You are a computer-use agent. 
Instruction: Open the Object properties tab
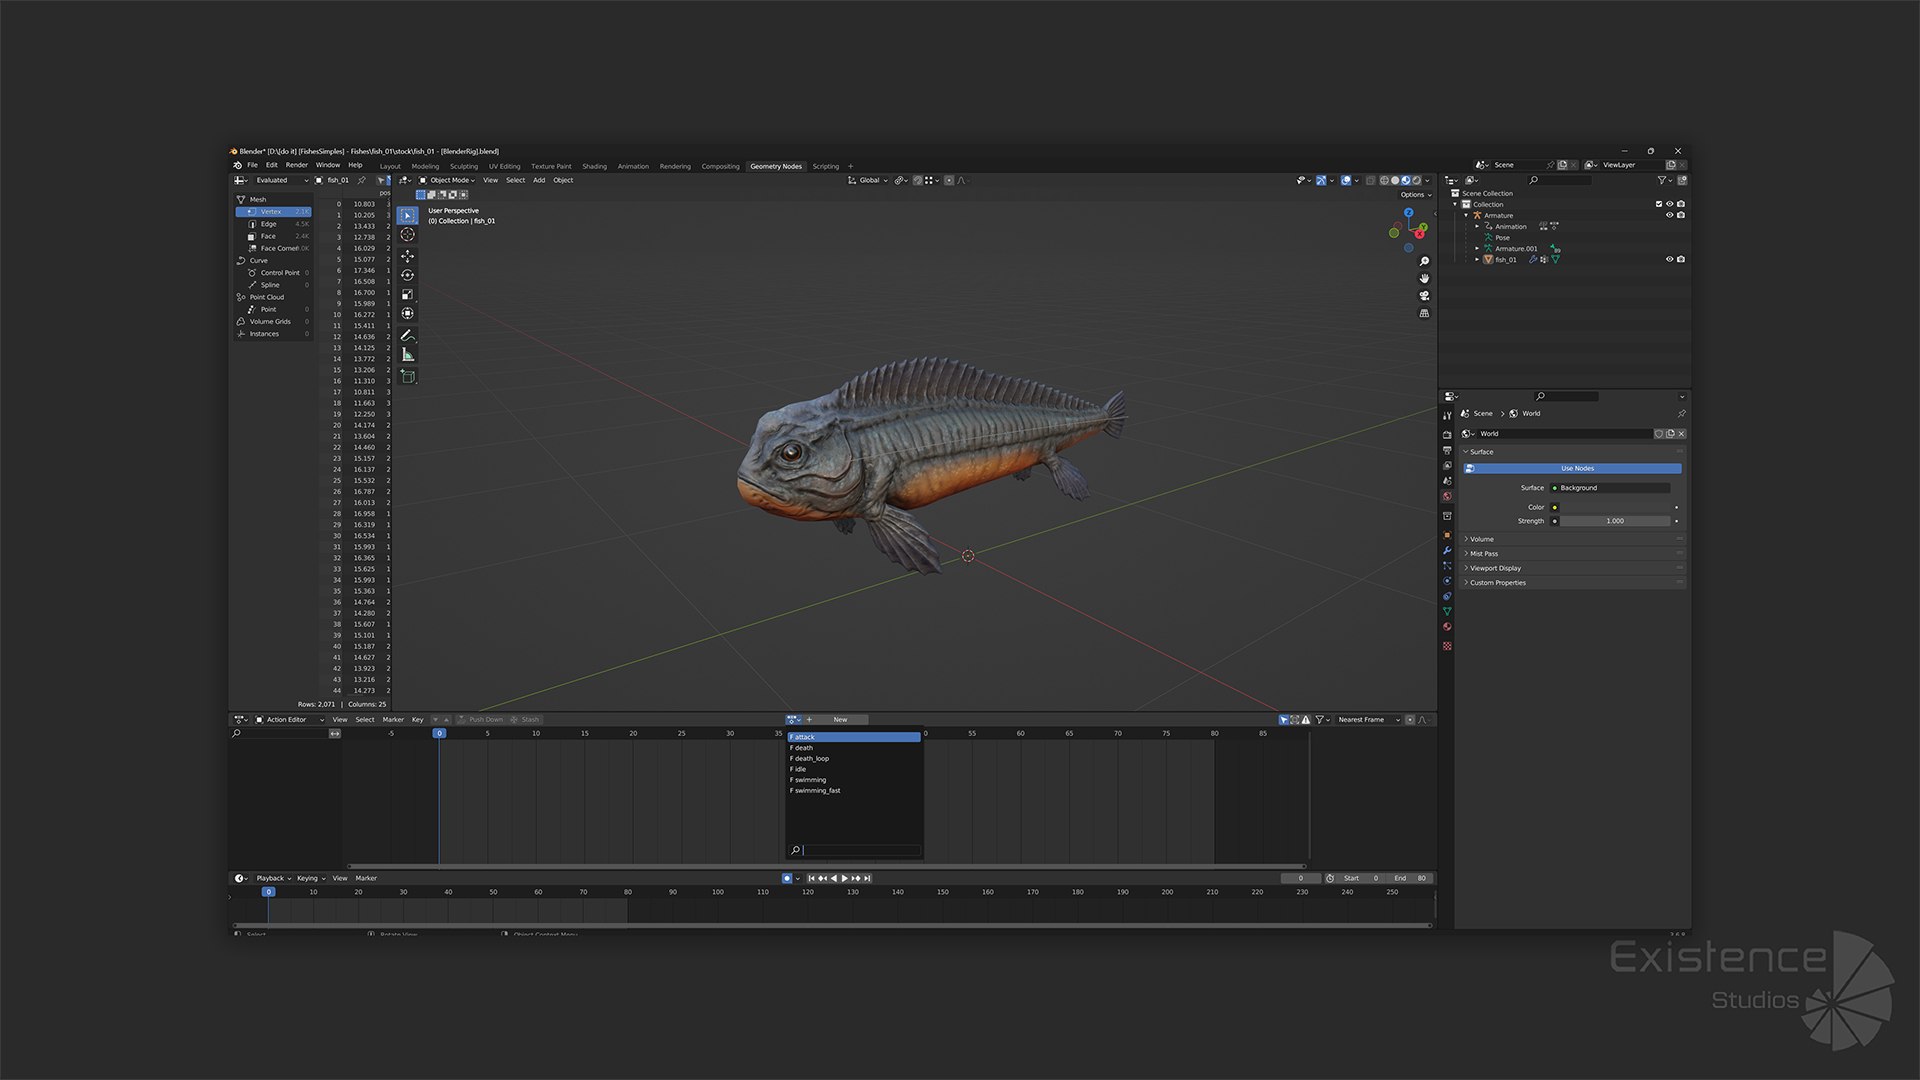1447,535
